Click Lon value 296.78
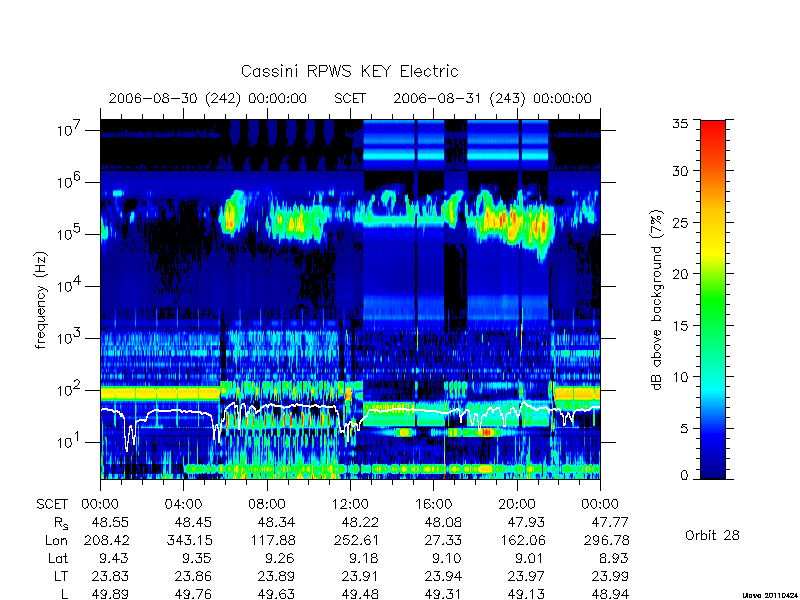800x600 pixels. coord(606,540)
